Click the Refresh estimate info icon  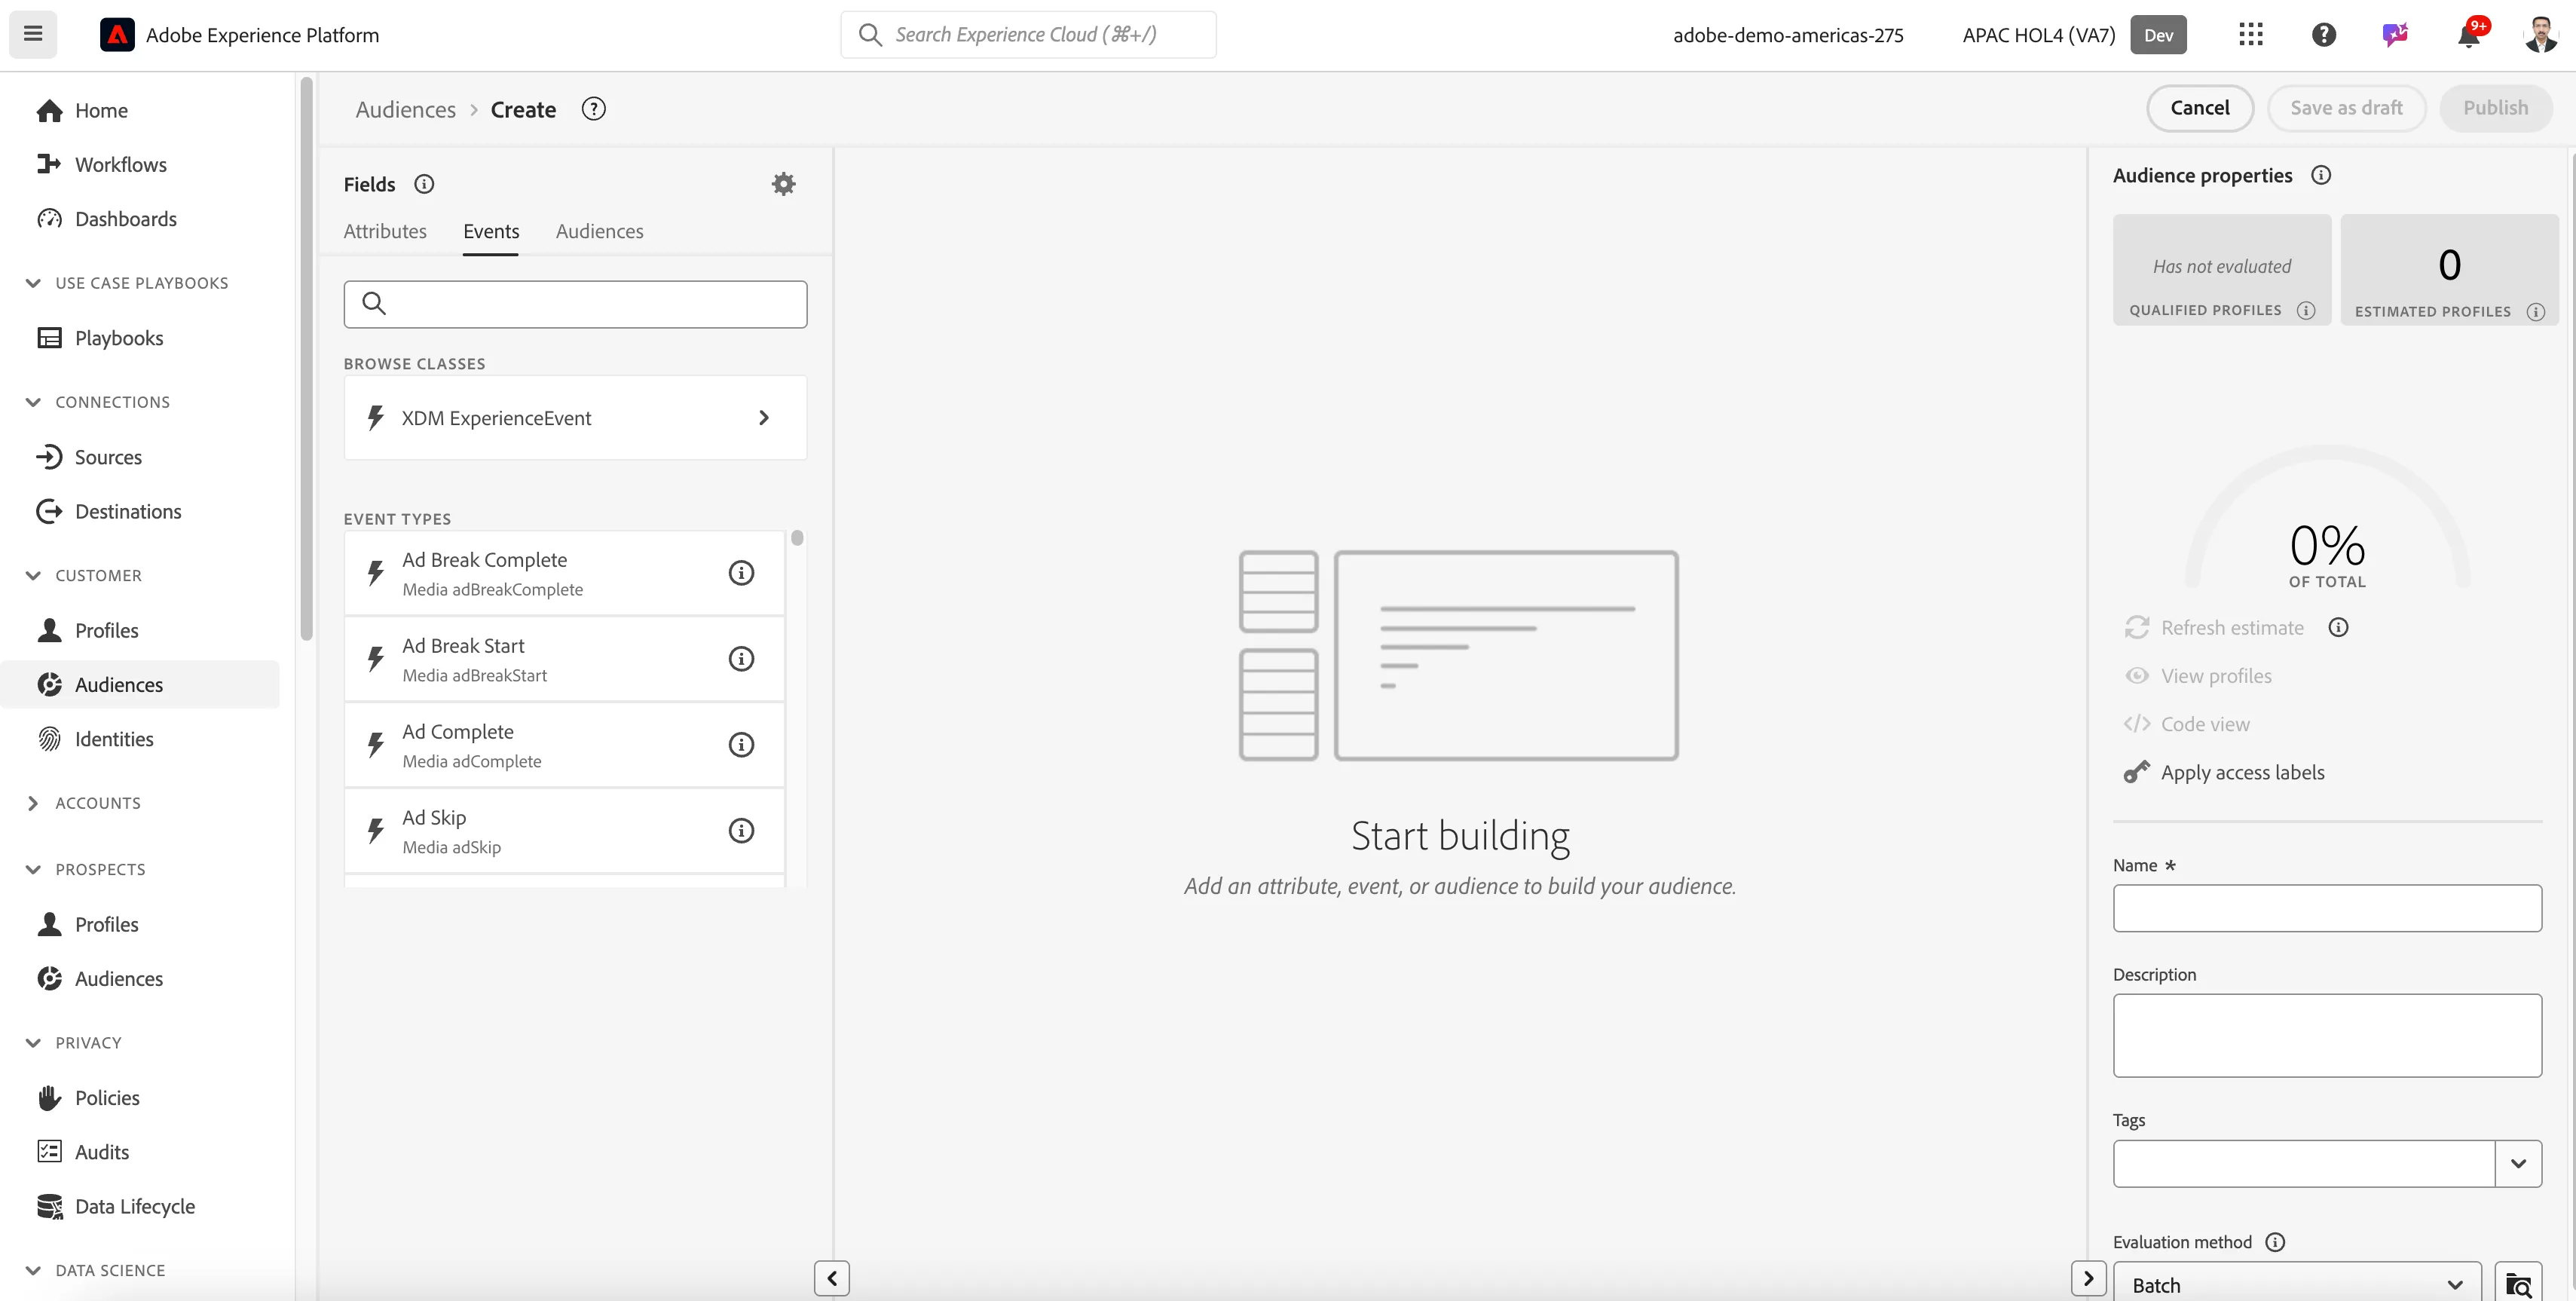pyautogui.click(x=2338, y=627)
